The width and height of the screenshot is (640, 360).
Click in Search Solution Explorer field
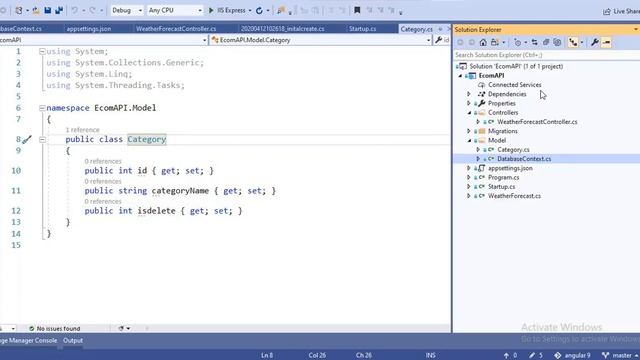pos(546,55)
